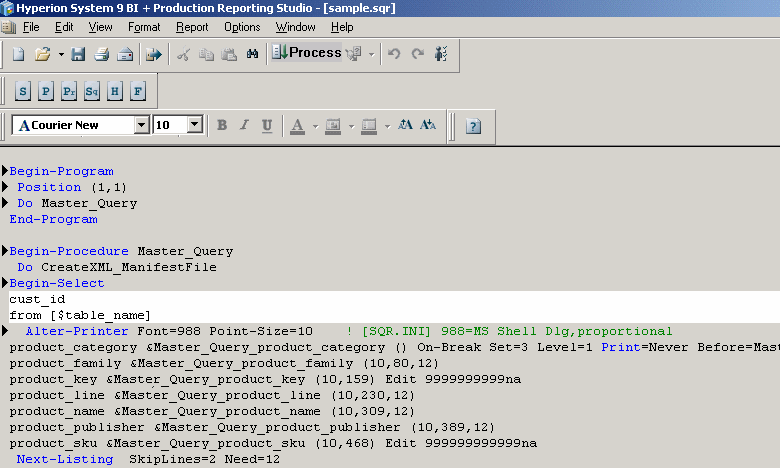The height and width of the screenshot is (468, 780).
Task: Click the cust_id line in the editor
Action: coord(37,299)
